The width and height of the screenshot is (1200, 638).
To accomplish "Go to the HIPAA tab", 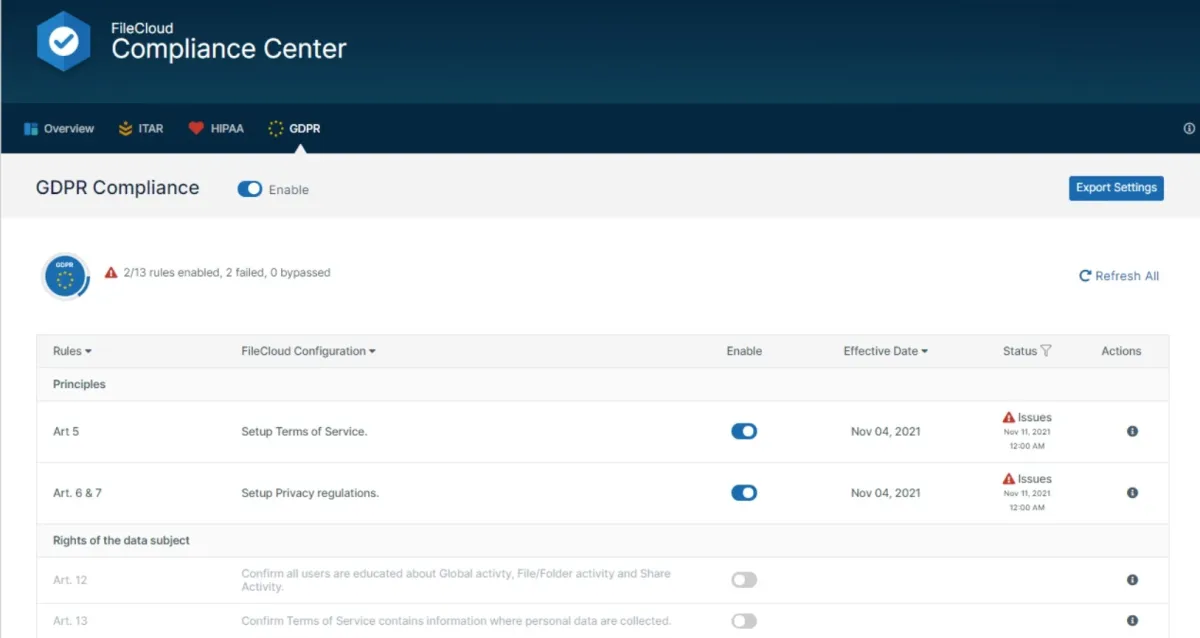I will 216,128.
